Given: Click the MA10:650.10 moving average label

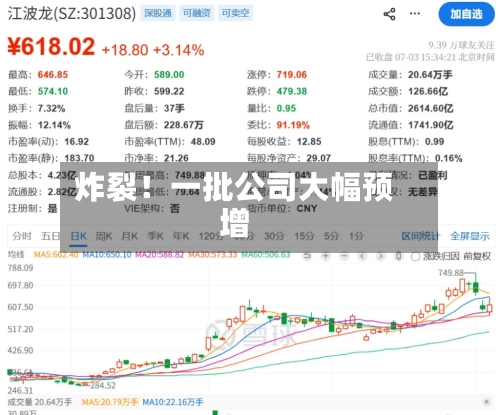Looking at the screenshot, I should point(107,255).
